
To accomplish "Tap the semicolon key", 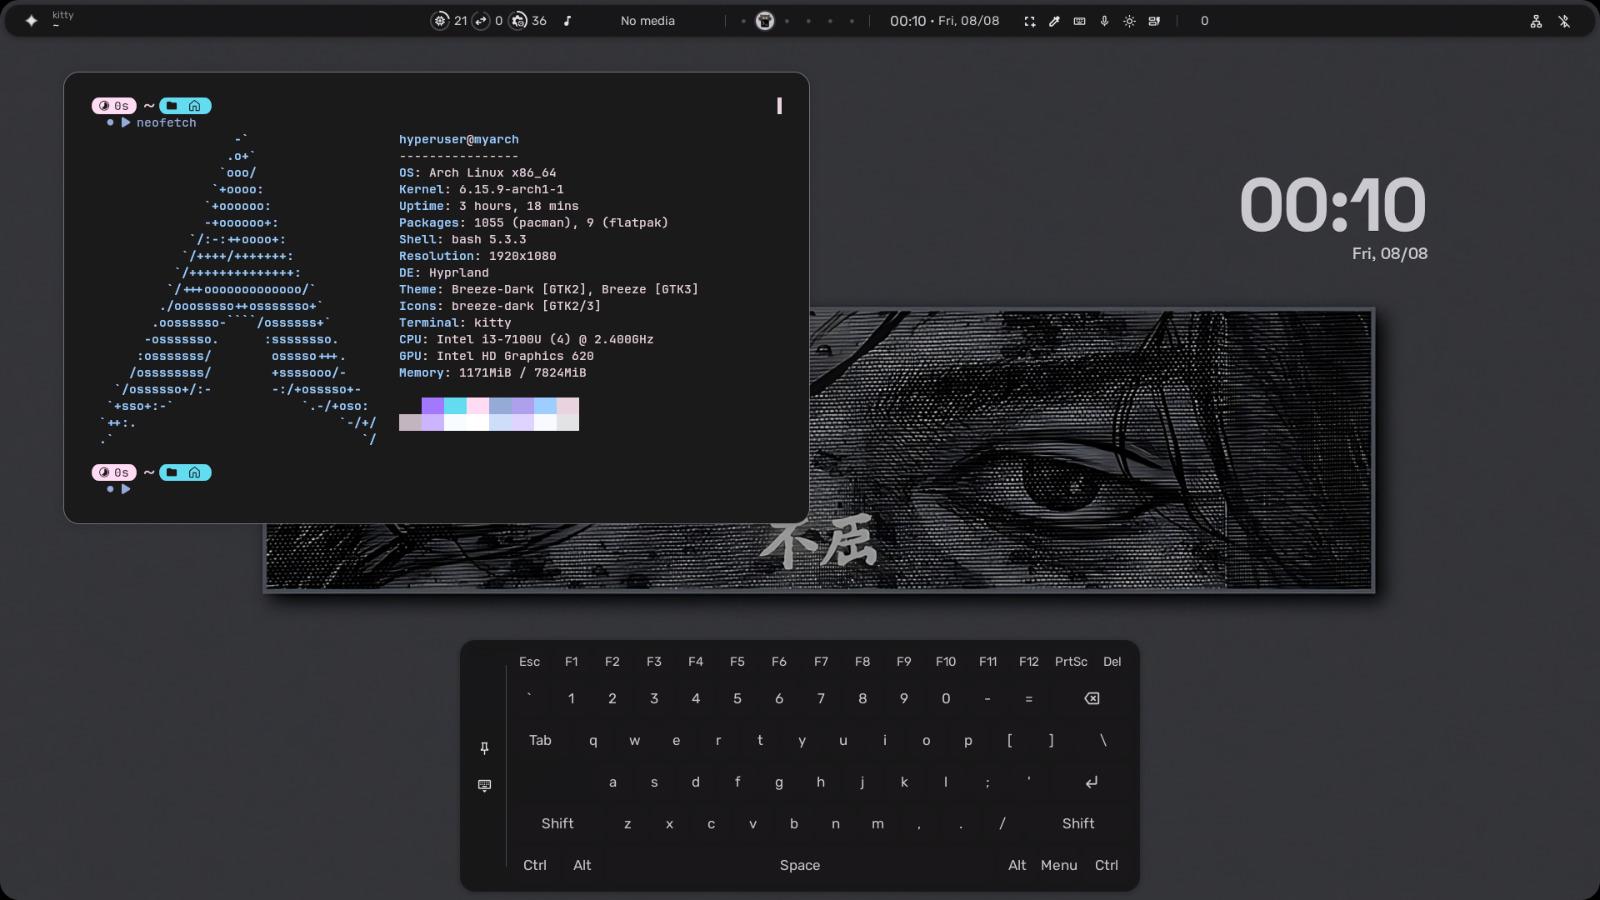I will (x=987, y=783).
